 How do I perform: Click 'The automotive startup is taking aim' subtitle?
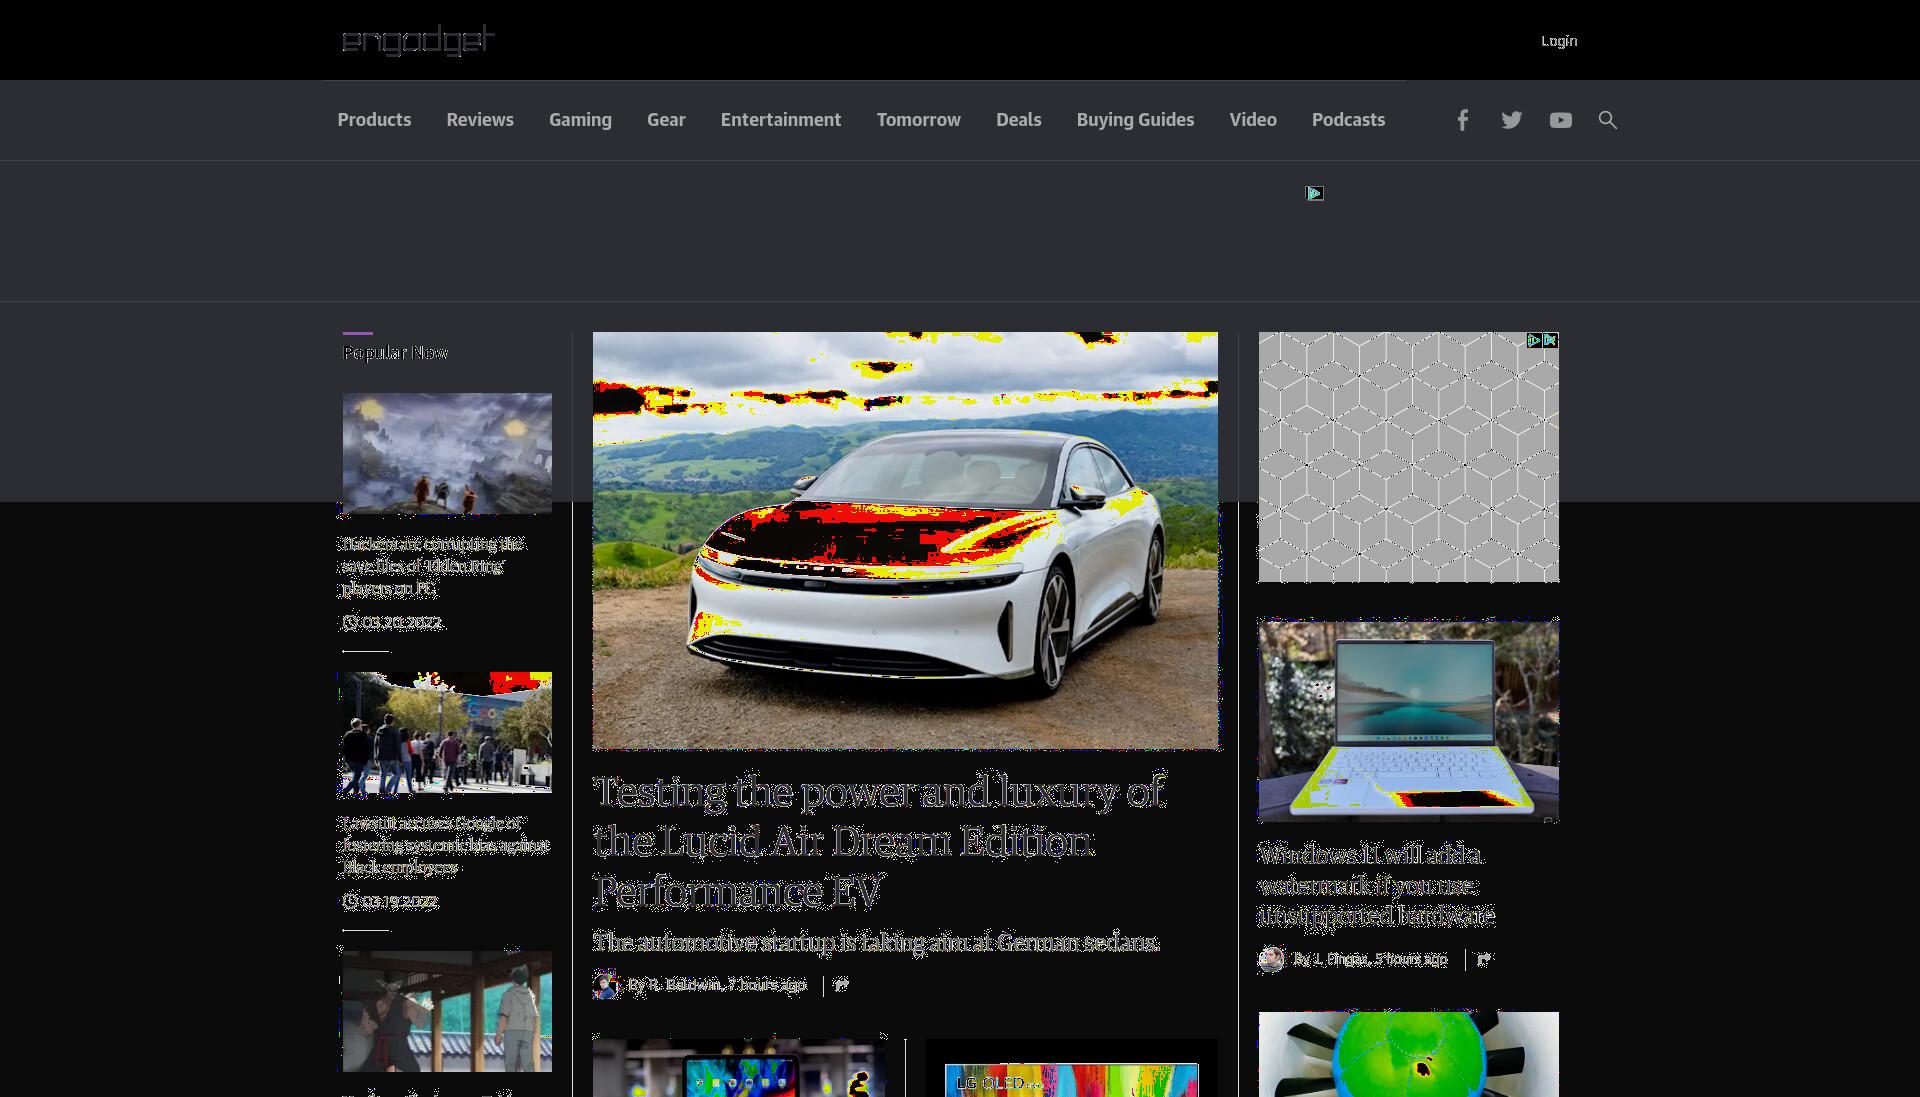[x=876, y=942]
